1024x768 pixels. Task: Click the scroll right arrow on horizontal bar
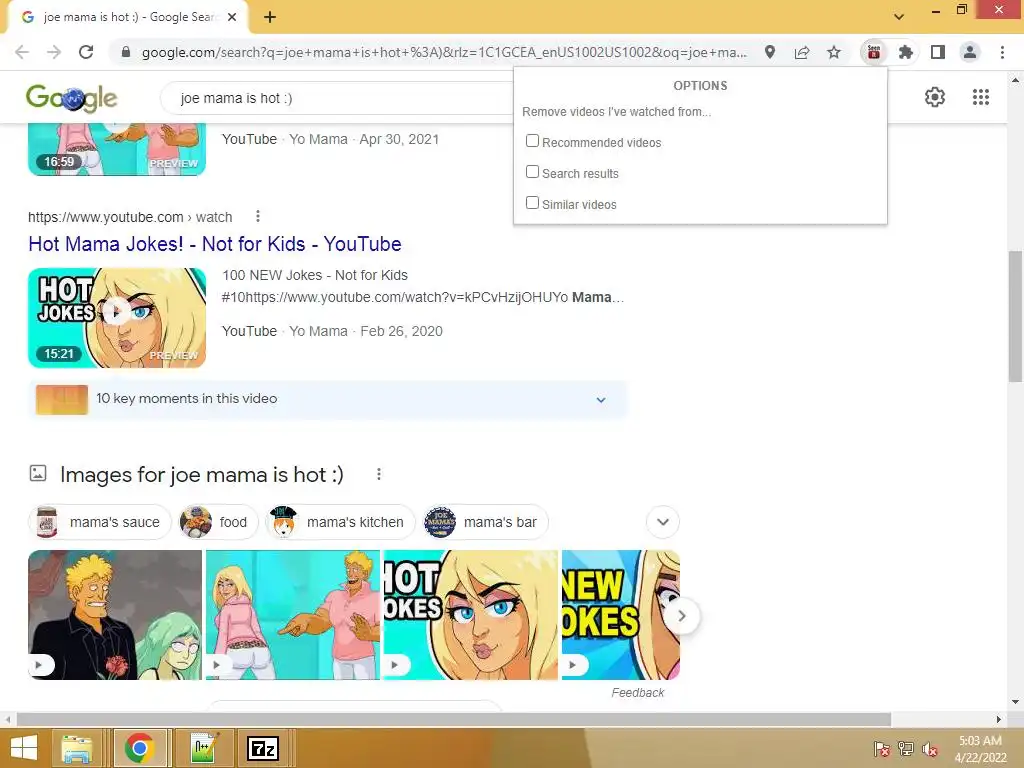point(998,719)
